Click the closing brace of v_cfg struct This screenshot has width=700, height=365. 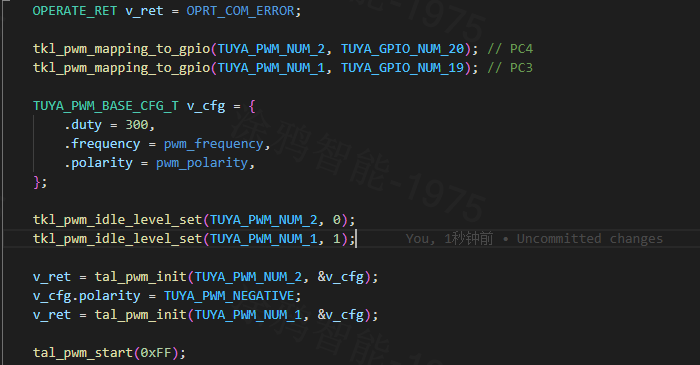(x=37, y=182)
